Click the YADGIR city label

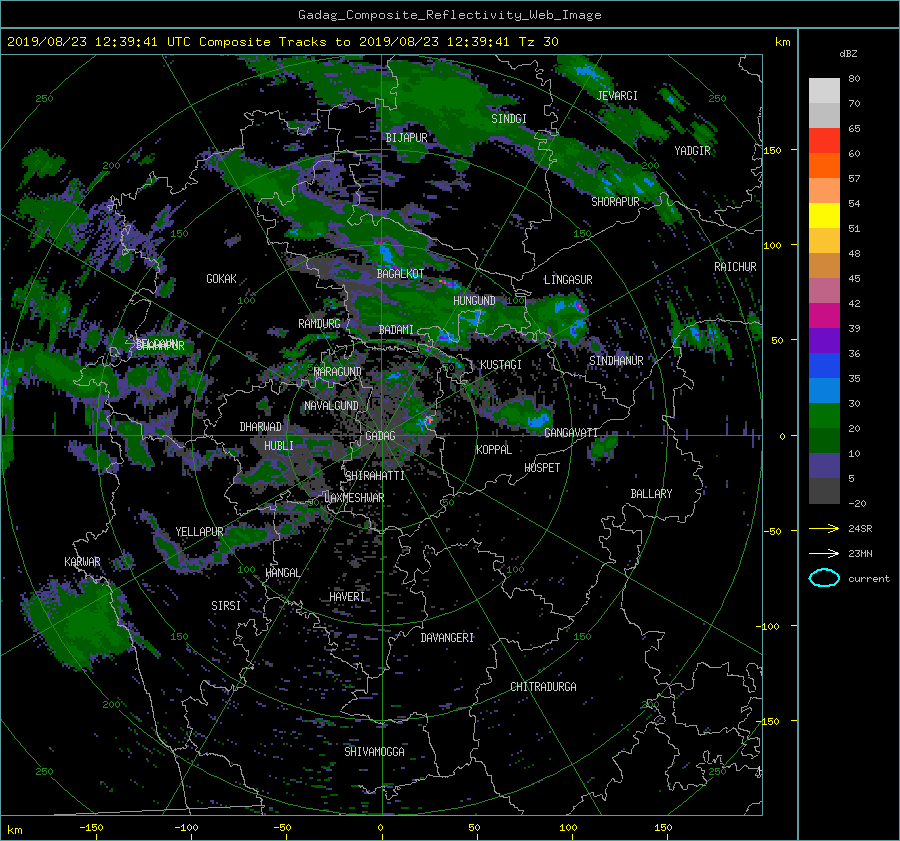pyautogui.click(x=692, y=151)
